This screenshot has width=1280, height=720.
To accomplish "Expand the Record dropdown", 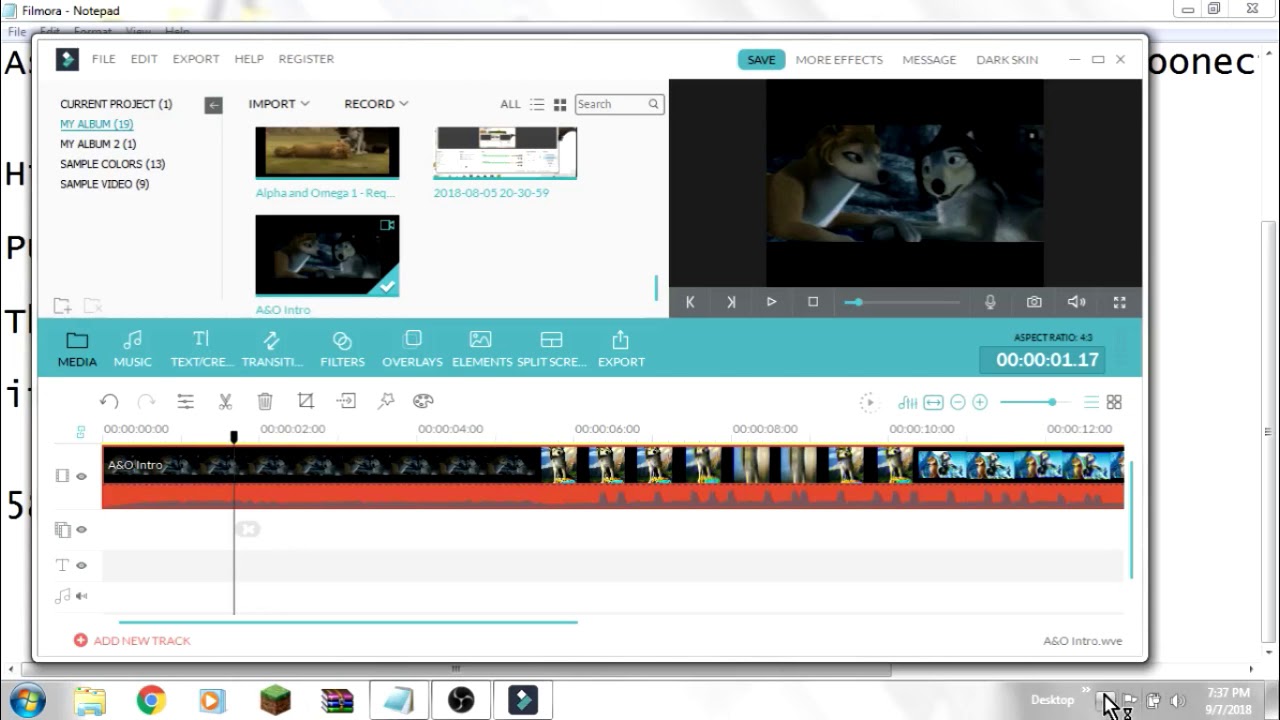I will [x=376, y=104].
